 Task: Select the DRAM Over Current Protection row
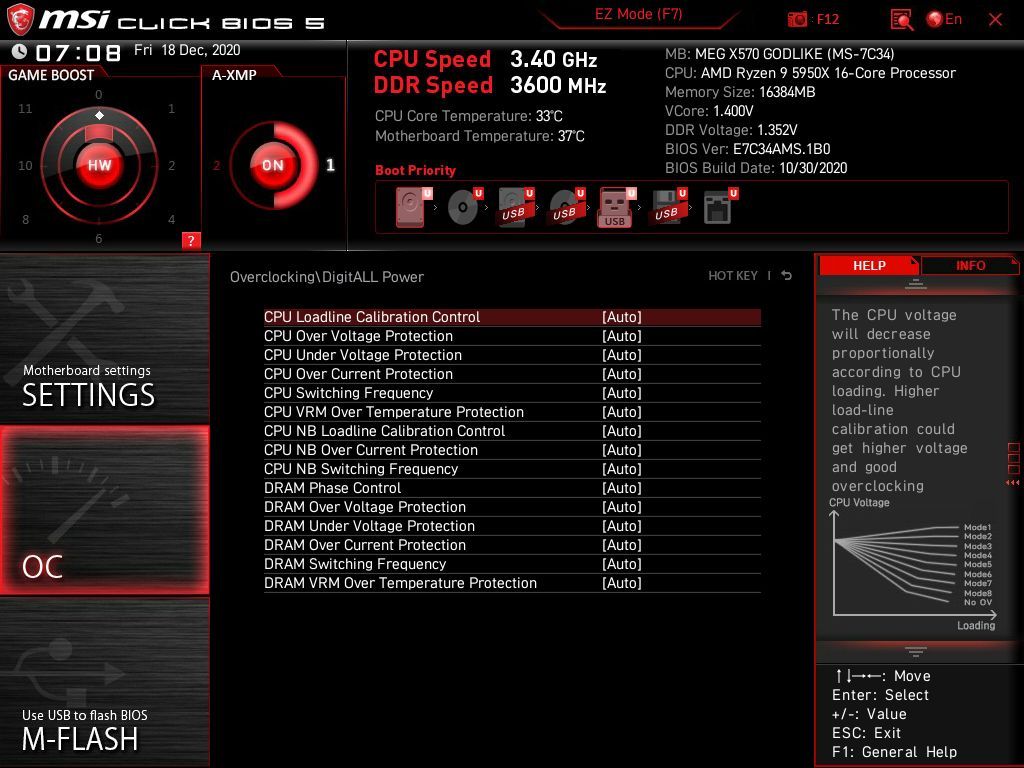pos(512,545)
